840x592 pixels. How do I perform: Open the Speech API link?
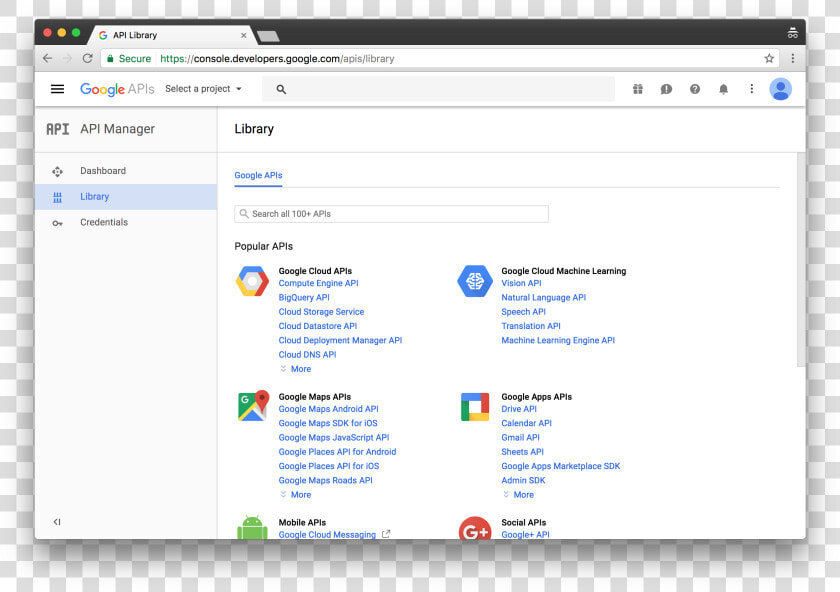[523, 312]
